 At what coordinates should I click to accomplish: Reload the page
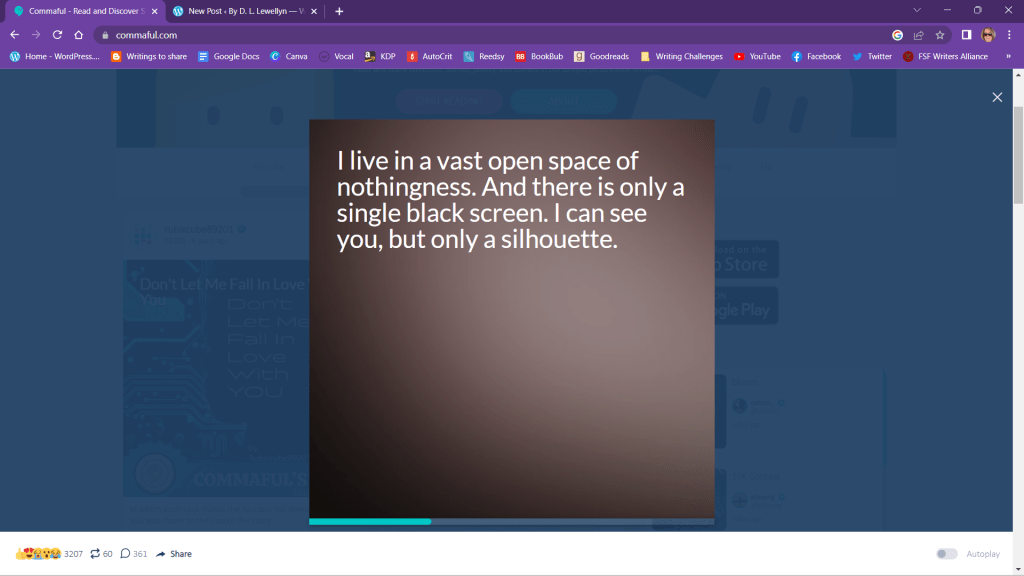[x=57, y=34]
